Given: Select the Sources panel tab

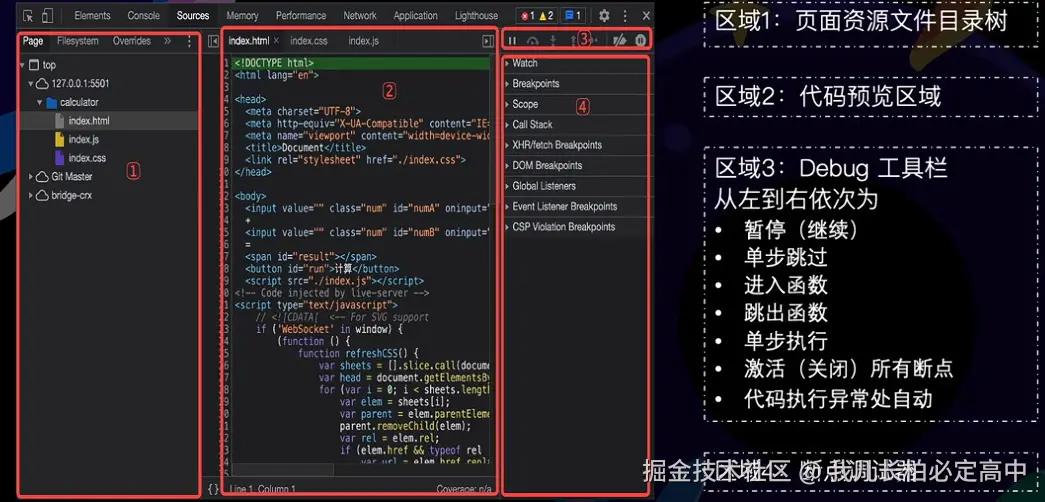Looking at the screenshot, I should coord(193,15).
